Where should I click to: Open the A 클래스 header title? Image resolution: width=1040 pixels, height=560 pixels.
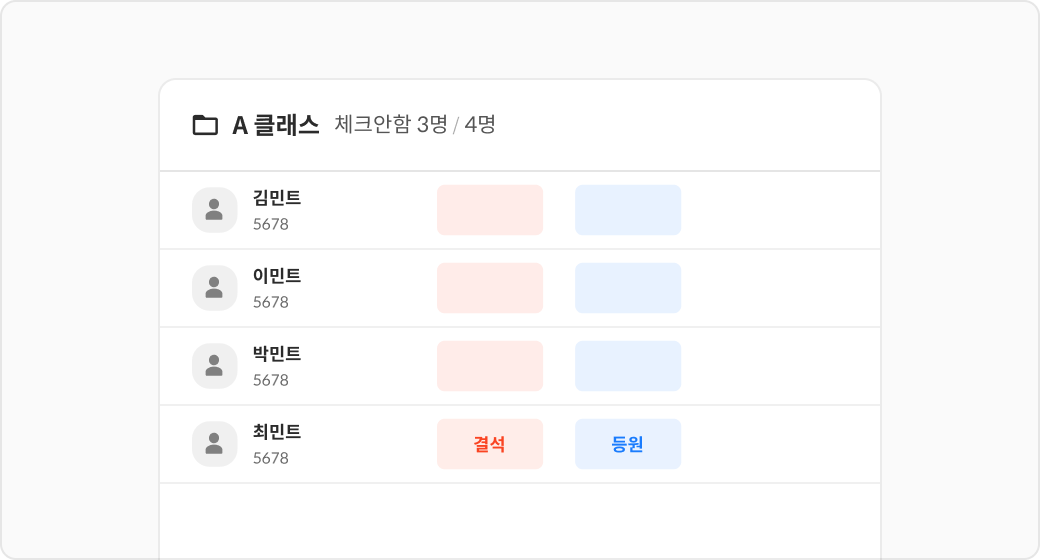pos(275,125)
